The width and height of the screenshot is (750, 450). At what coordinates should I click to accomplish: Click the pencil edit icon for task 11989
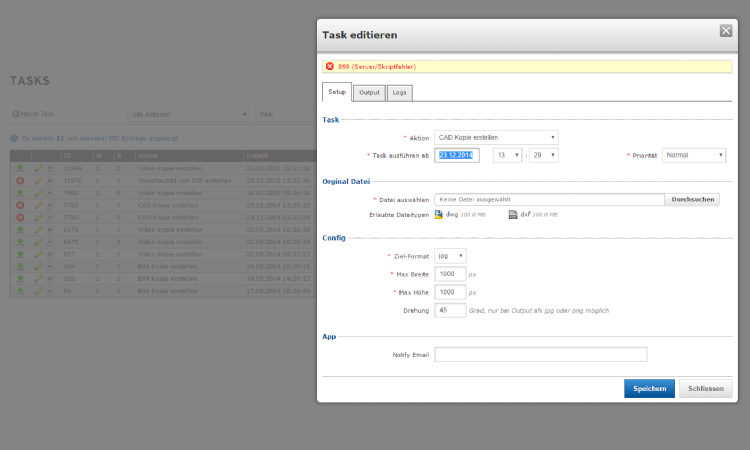(37, 168)
